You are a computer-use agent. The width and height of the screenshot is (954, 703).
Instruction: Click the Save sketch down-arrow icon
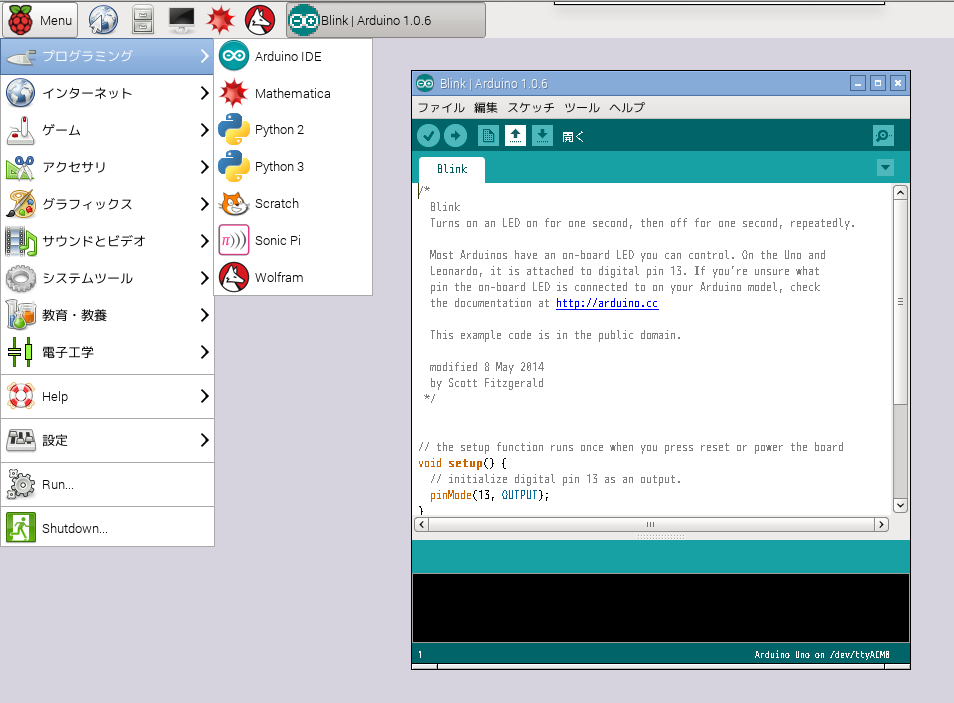pyautogui.click(x=542, y=135)
